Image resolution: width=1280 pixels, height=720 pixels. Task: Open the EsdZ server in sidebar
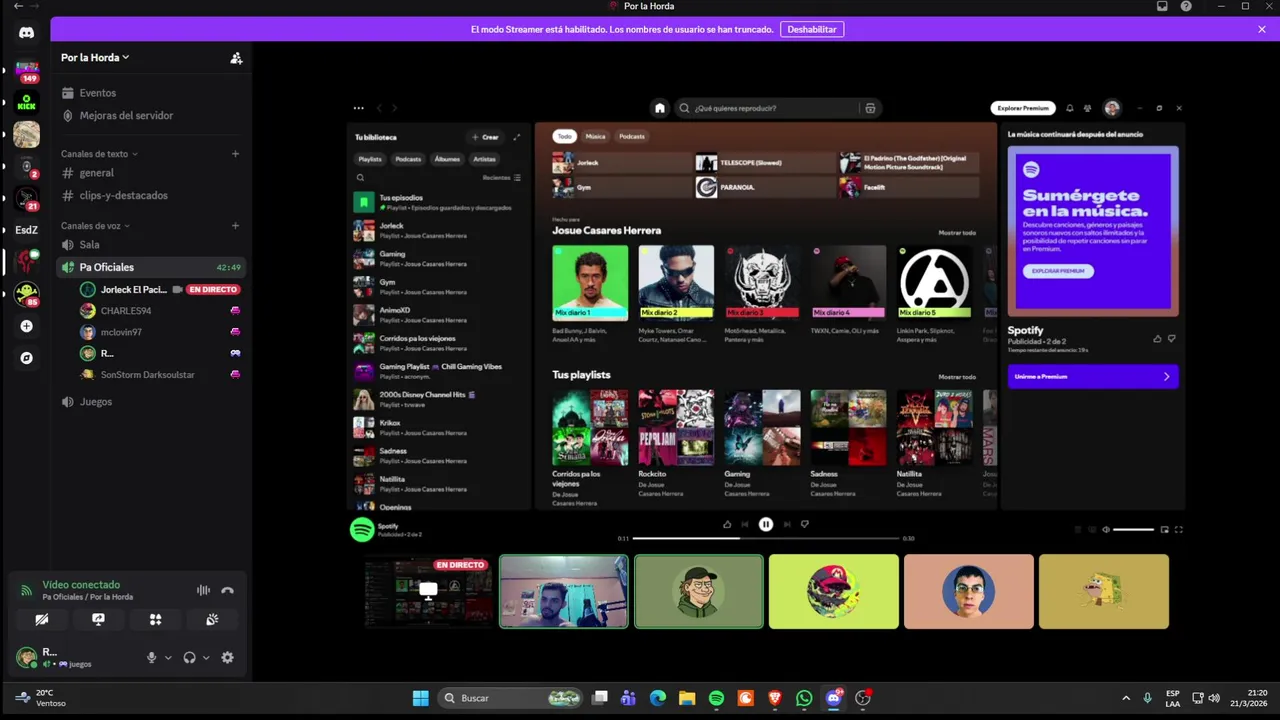click(x=27, y=230)
